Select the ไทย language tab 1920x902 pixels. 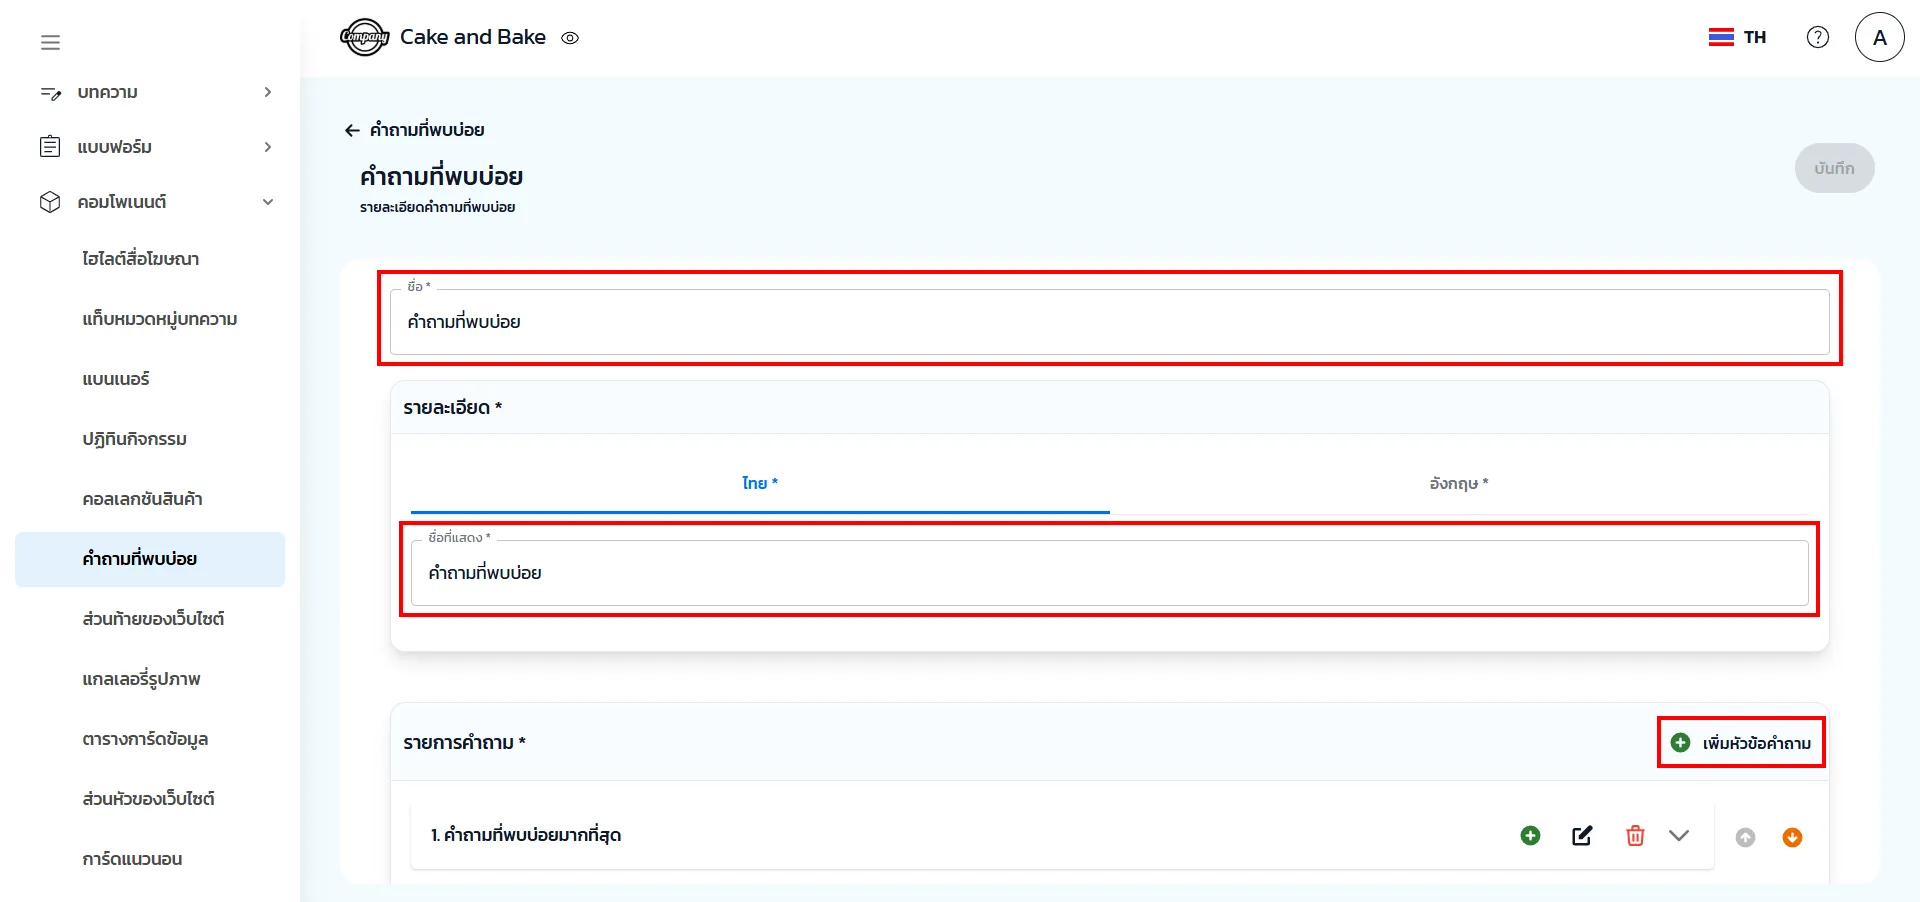tap(759, 483)
